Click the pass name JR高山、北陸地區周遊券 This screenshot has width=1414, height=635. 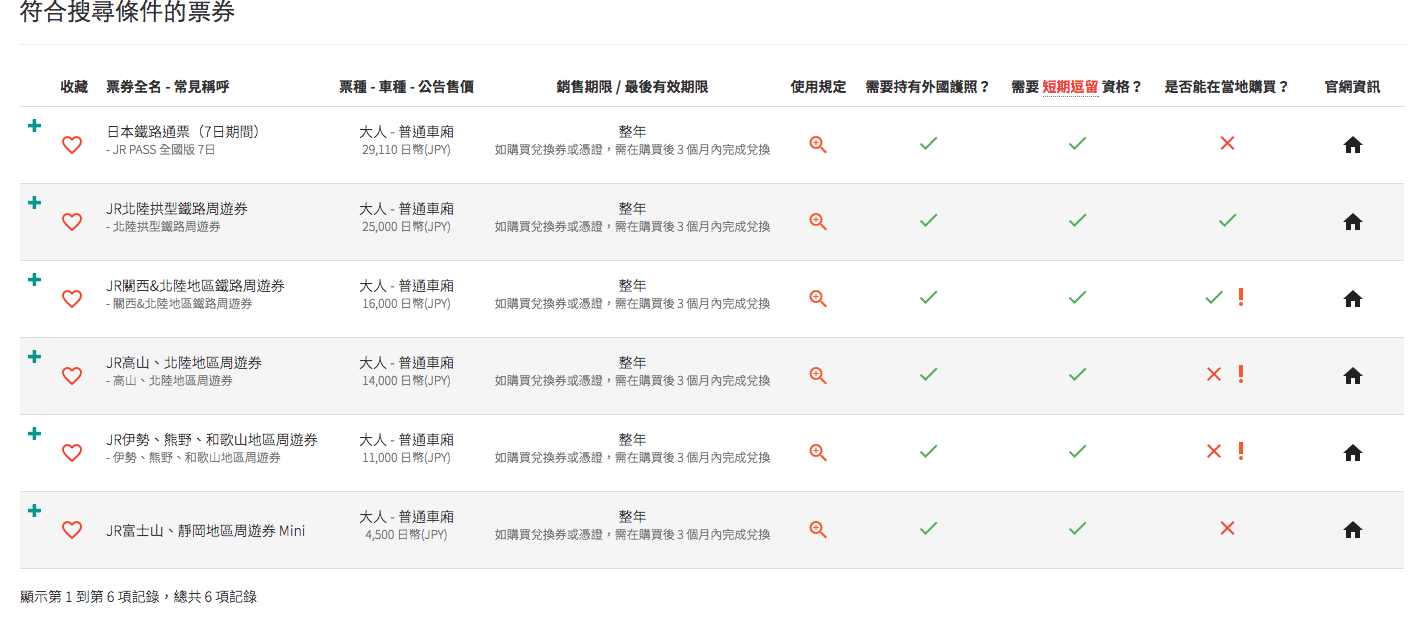184,363
